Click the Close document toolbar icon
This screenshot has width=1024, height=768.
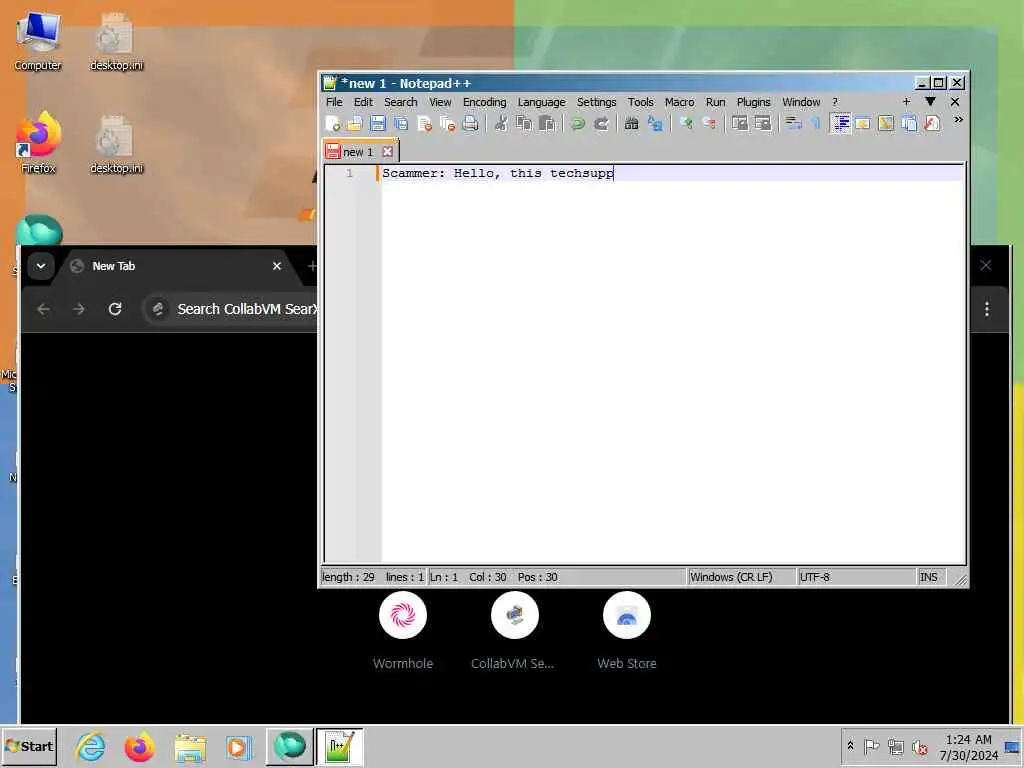424,123
